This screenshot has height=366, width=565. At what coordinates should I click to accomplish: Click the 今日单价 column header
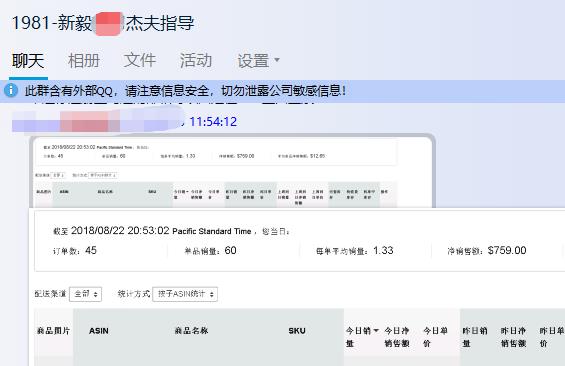click(435, 337)
